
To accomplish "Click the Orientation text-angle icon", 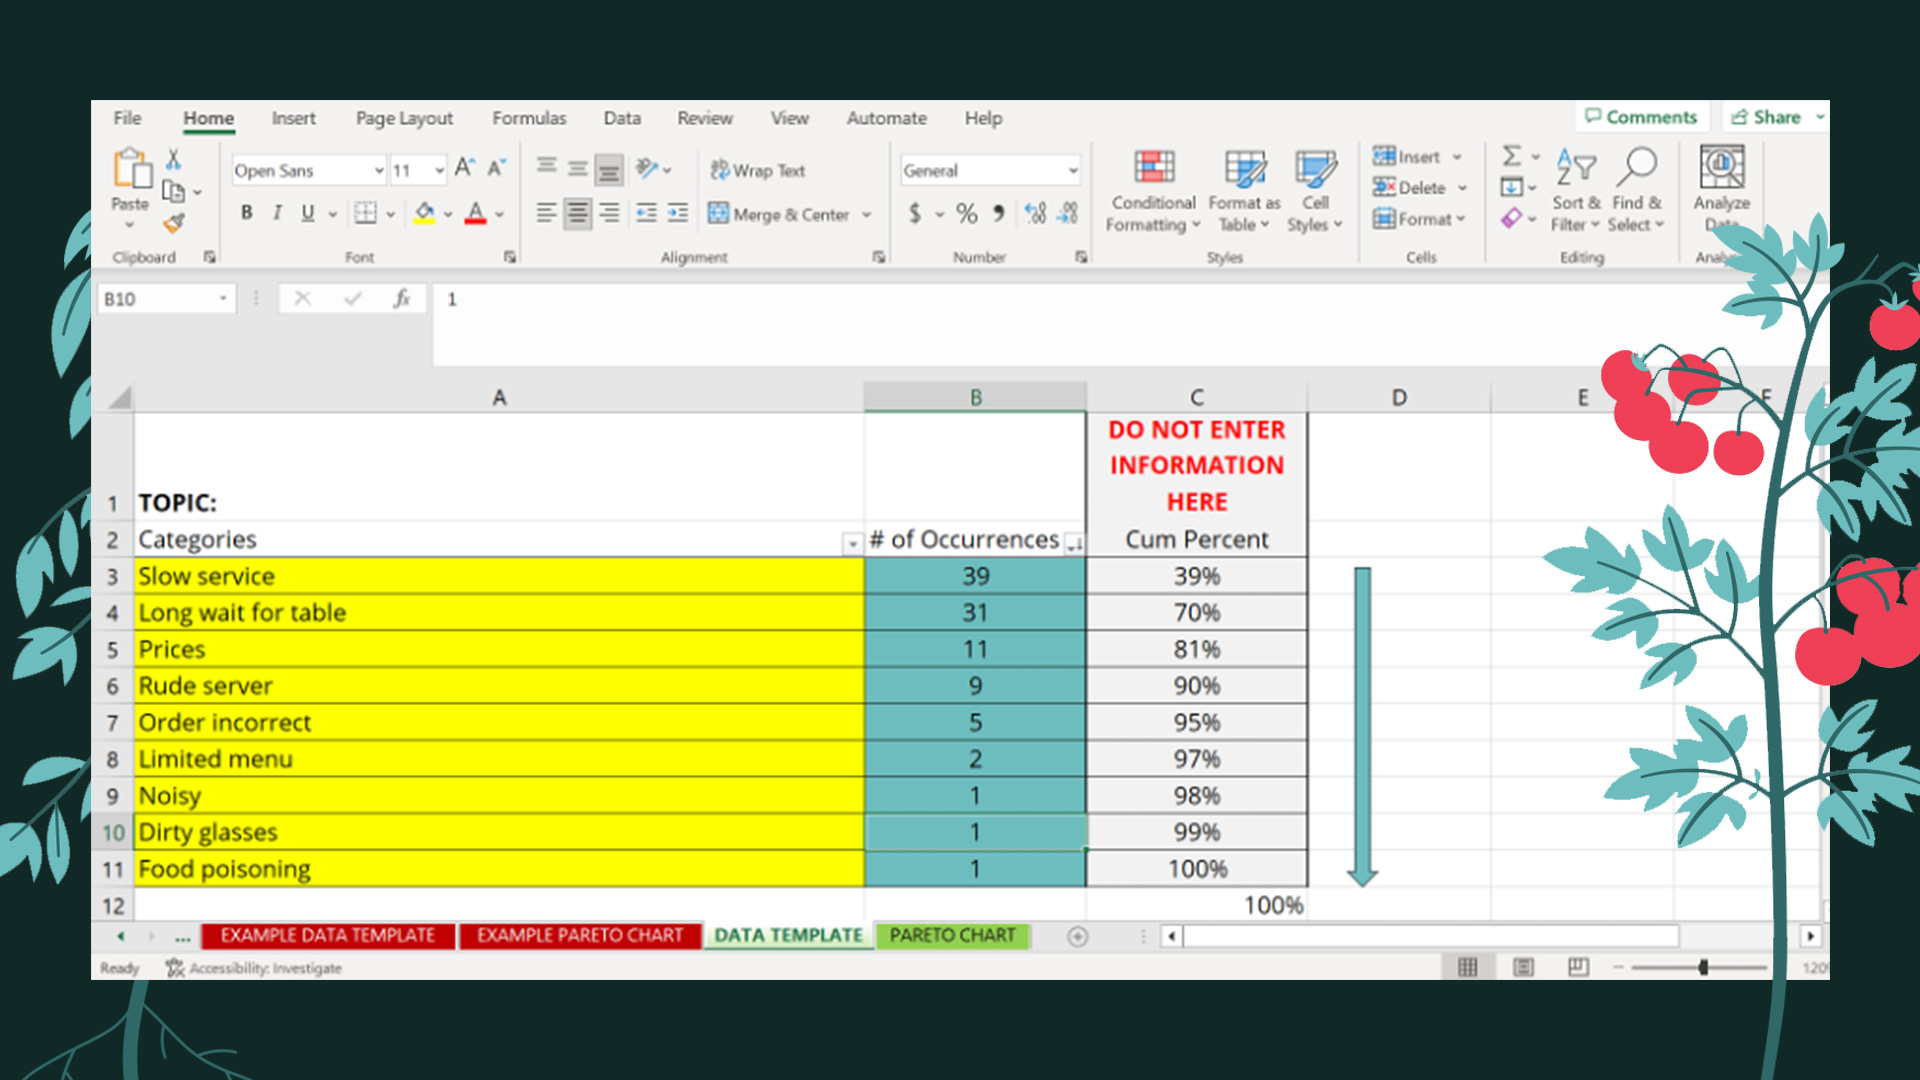I will (x=647, y=168).
